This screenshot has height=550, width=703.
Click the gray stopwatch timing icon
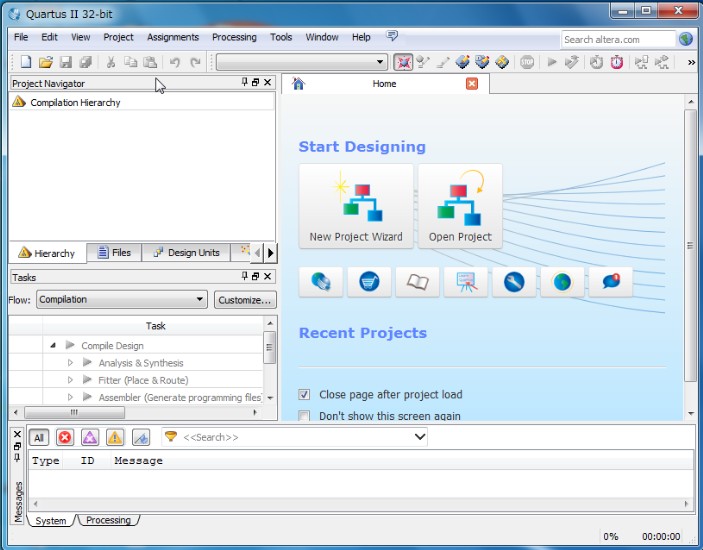click(x=596, y=62)
